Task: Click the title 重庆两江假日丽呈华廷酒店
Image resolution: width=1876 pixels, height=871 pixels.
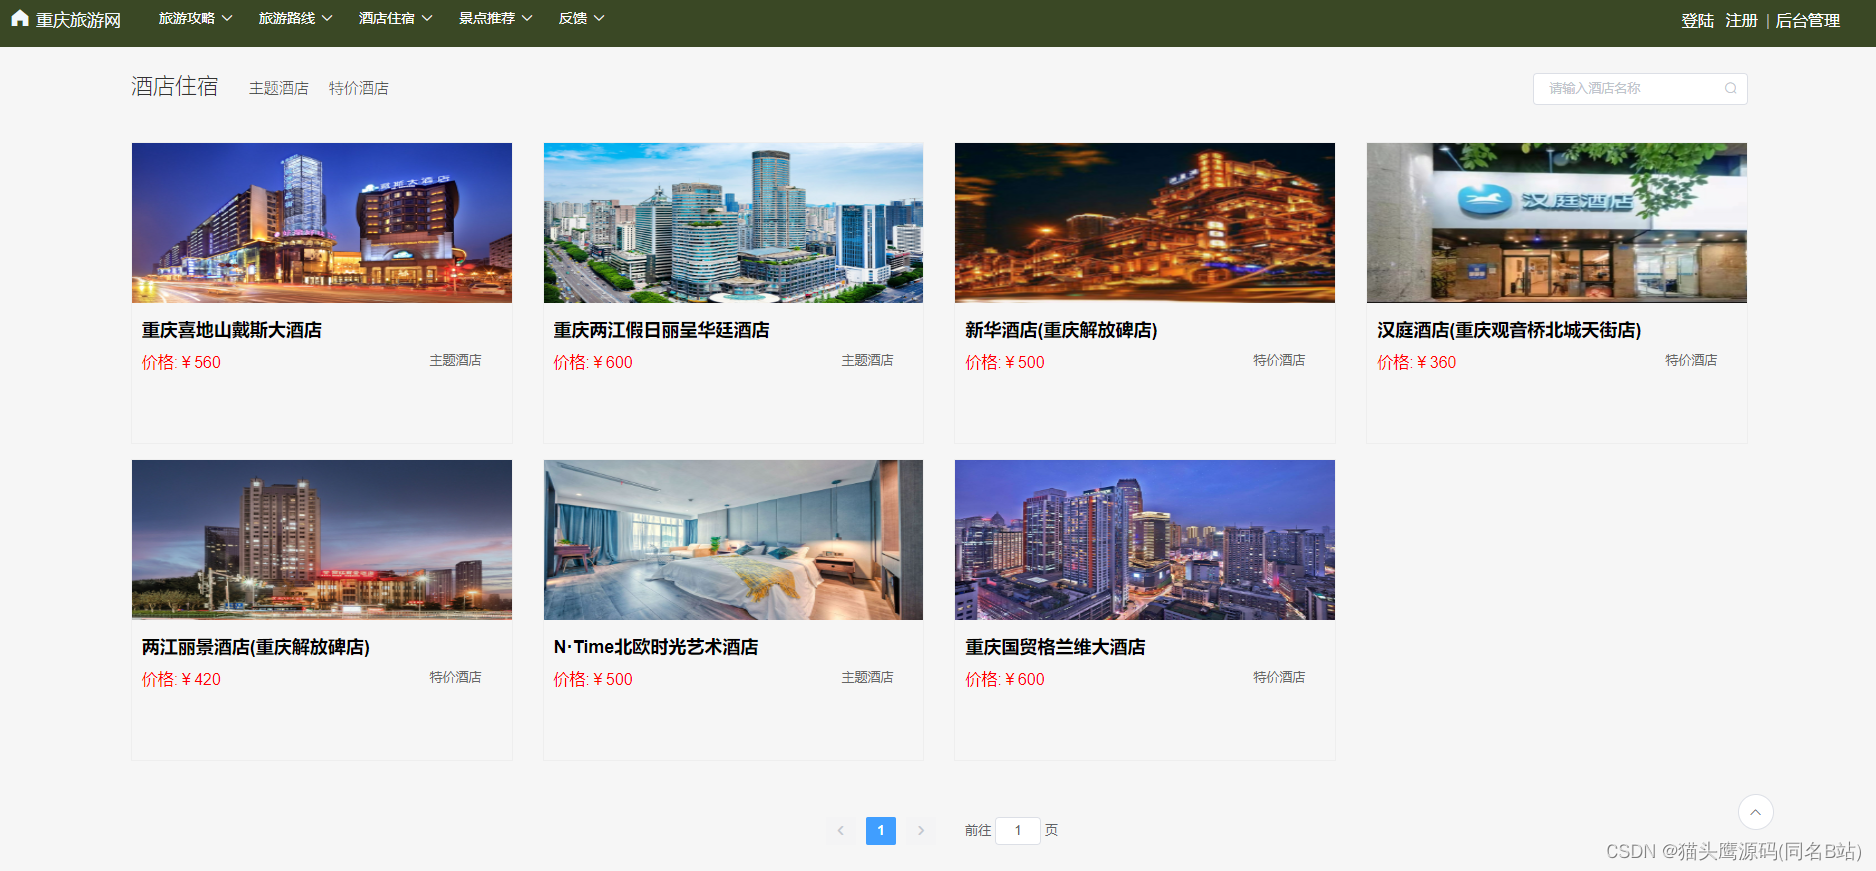Action: [x=662, y=330]
